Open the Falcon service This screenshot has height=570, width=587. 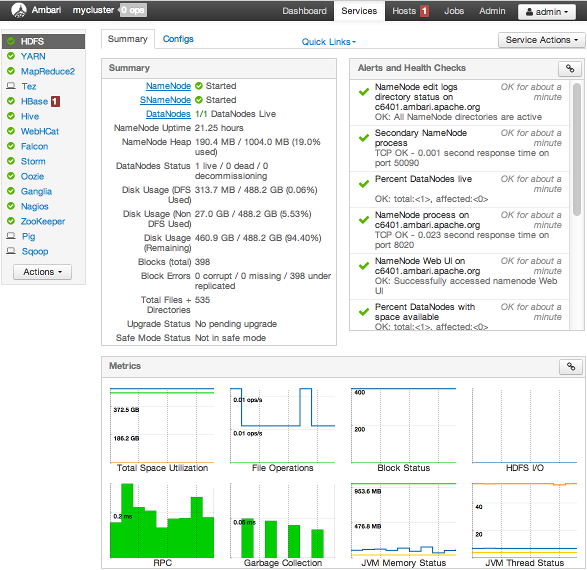click(34, 146)
